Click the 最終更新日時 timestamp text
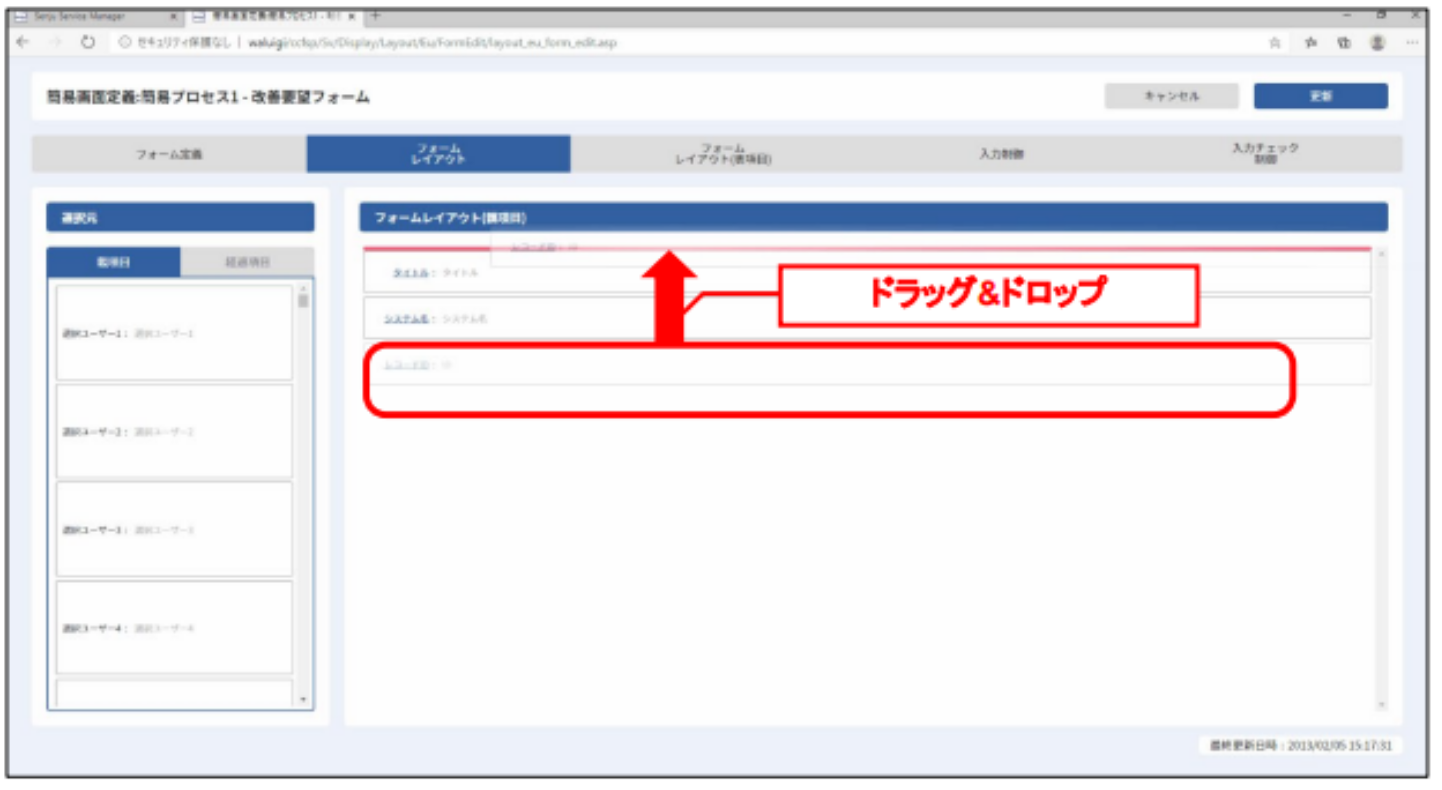Image resolution: width=1442 pixels, height=790 pixels. pos(1301,746)
